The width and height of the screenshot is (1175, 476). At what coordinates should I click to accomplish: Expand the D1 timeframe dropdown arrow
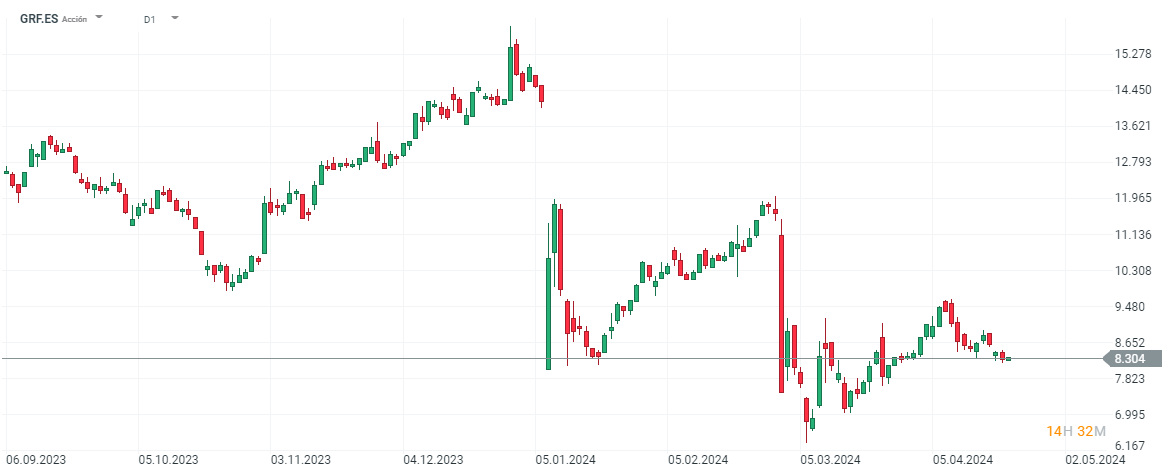pyautogui.click(x=175, y=18)
